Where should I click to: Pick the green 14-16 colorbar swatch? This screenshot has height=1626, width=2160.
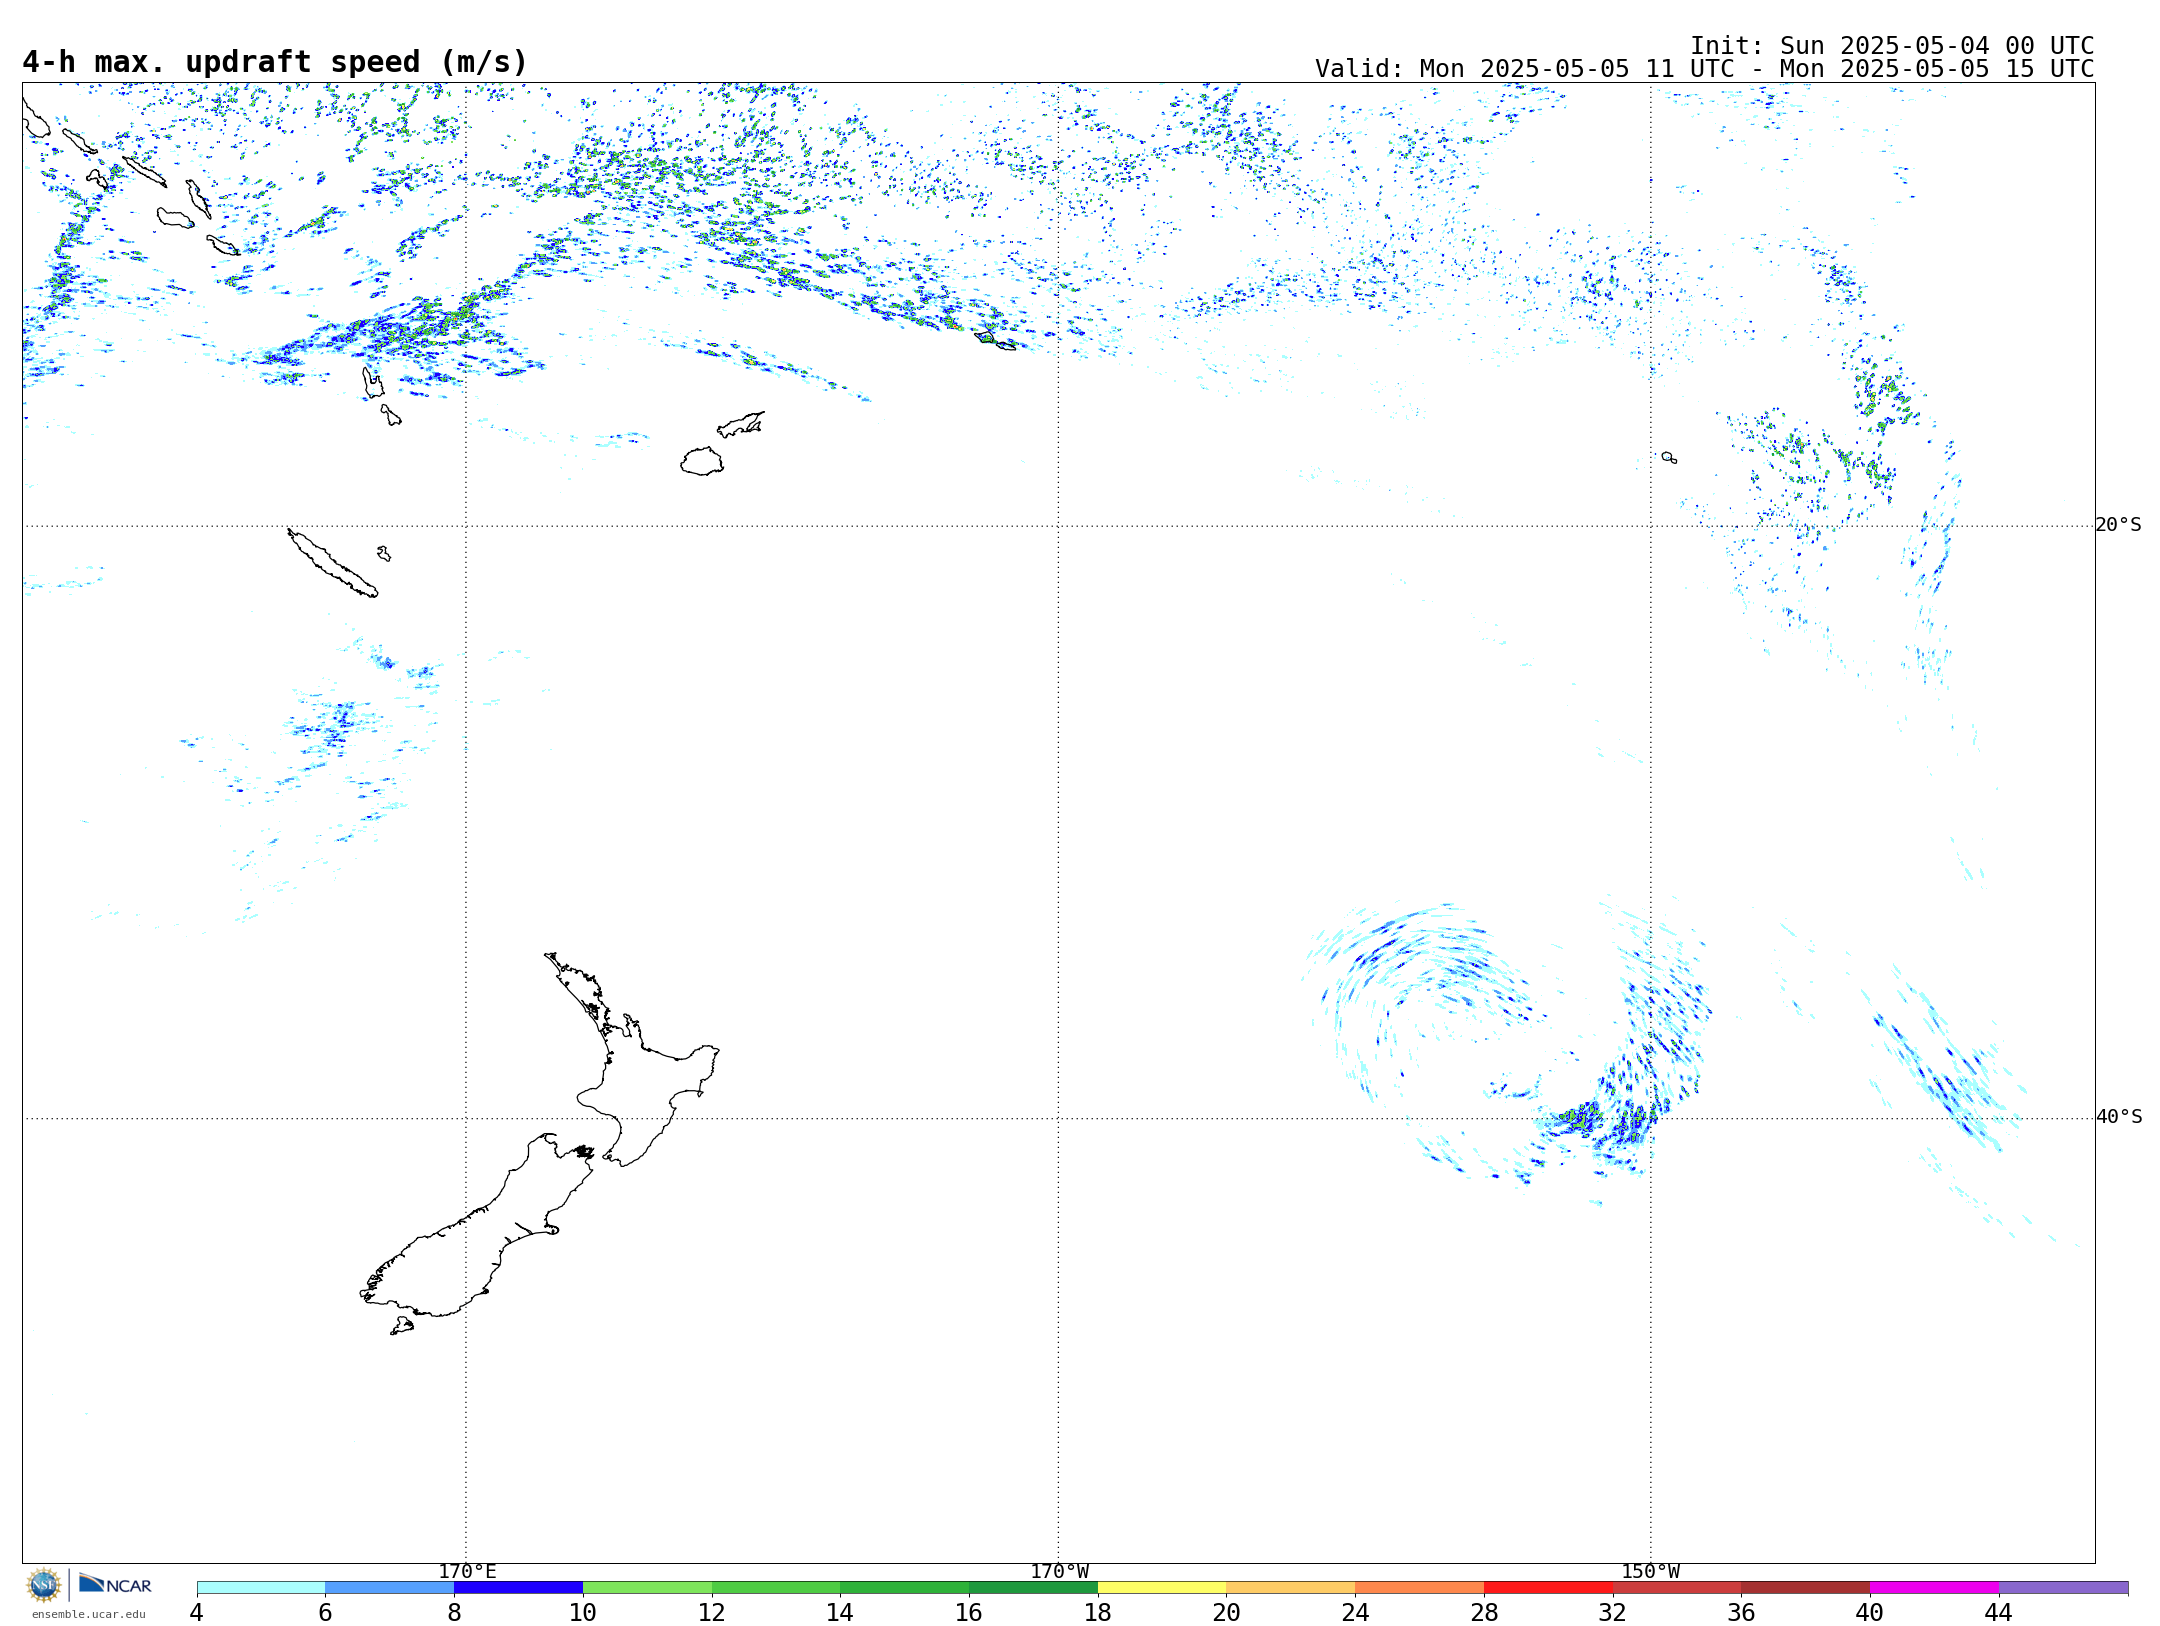(x=905, y=1588)
